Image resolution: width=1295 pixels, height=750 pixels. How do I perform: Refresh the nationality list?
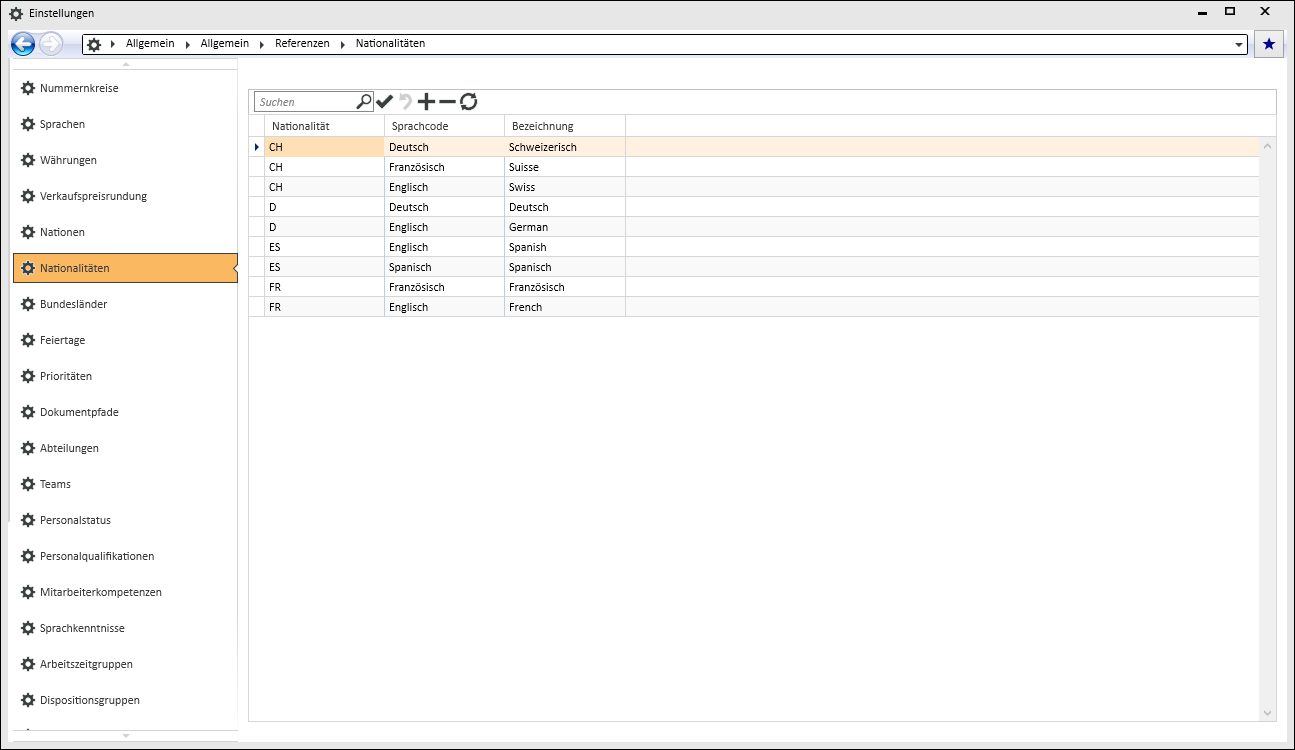[x=468, y=101]
